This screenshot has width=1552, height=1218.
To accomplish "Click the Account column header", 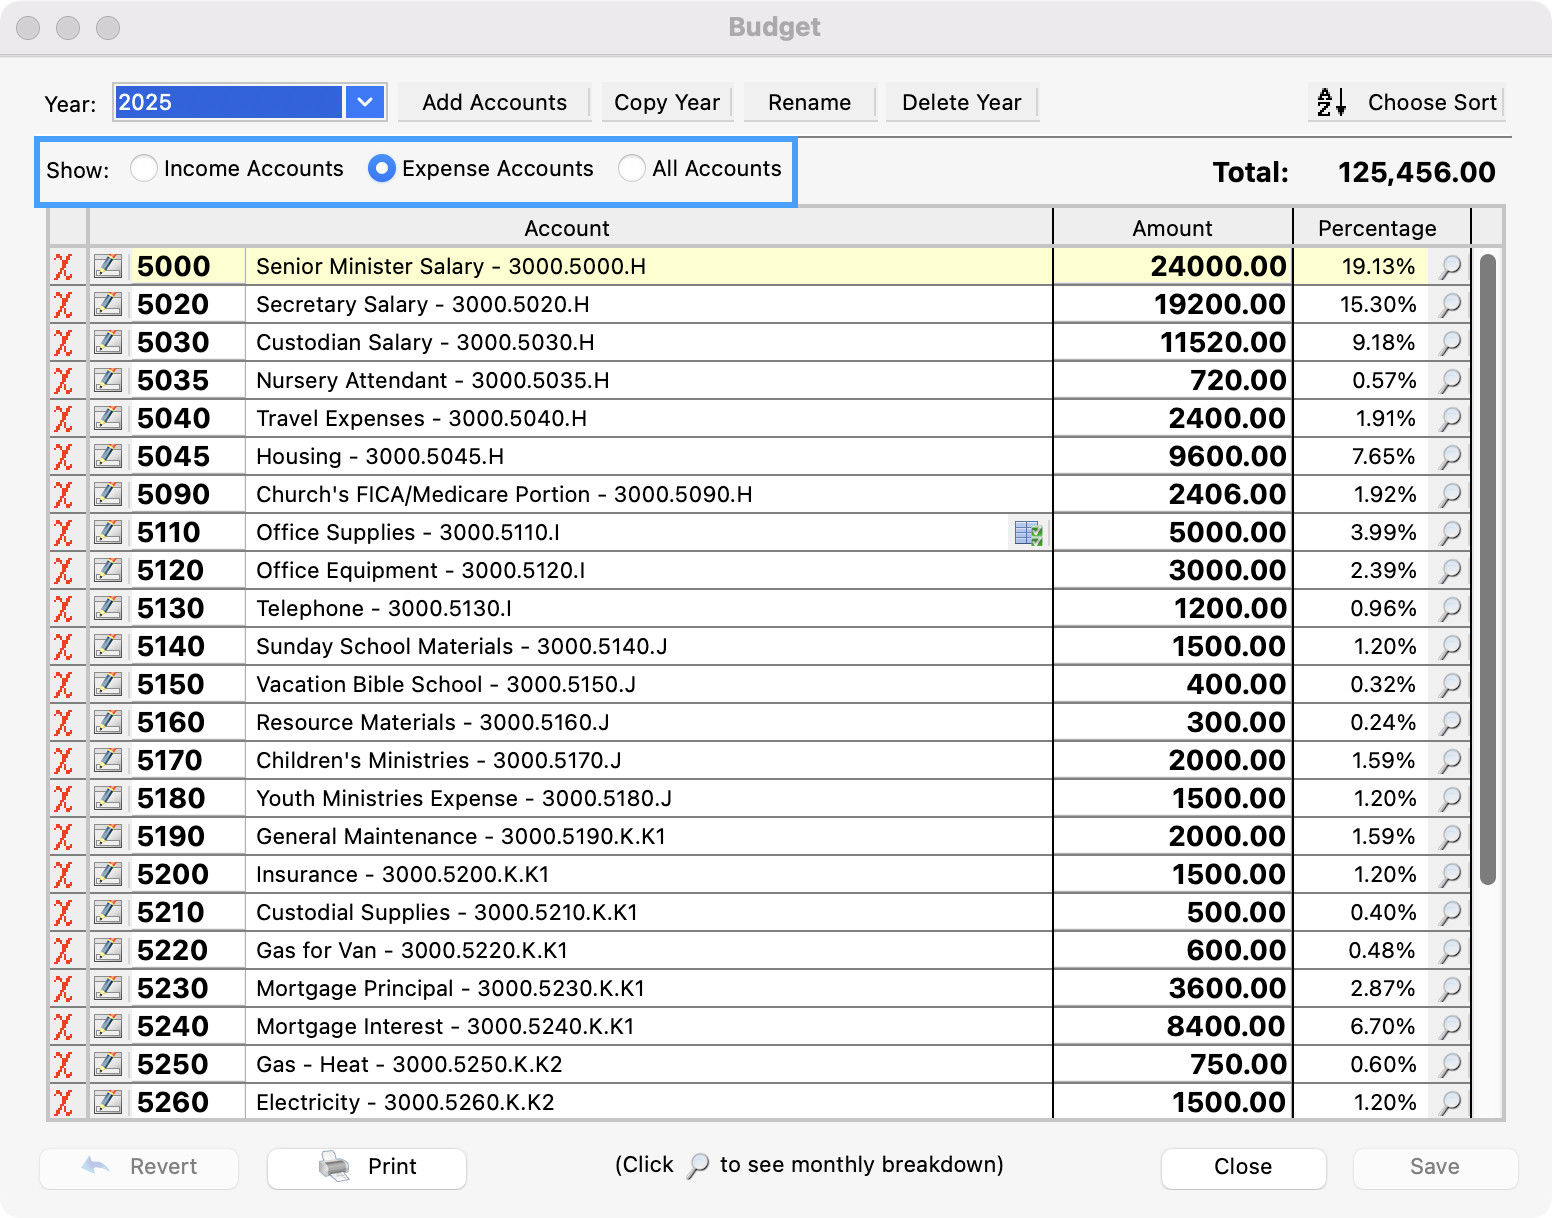I will coord(567,228).
